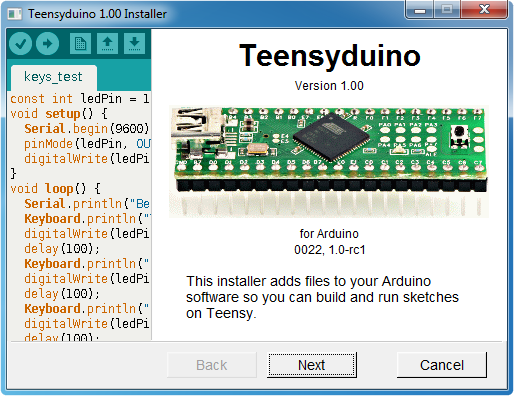Click the Verify checkmark icon

click(x=20, y=43)
